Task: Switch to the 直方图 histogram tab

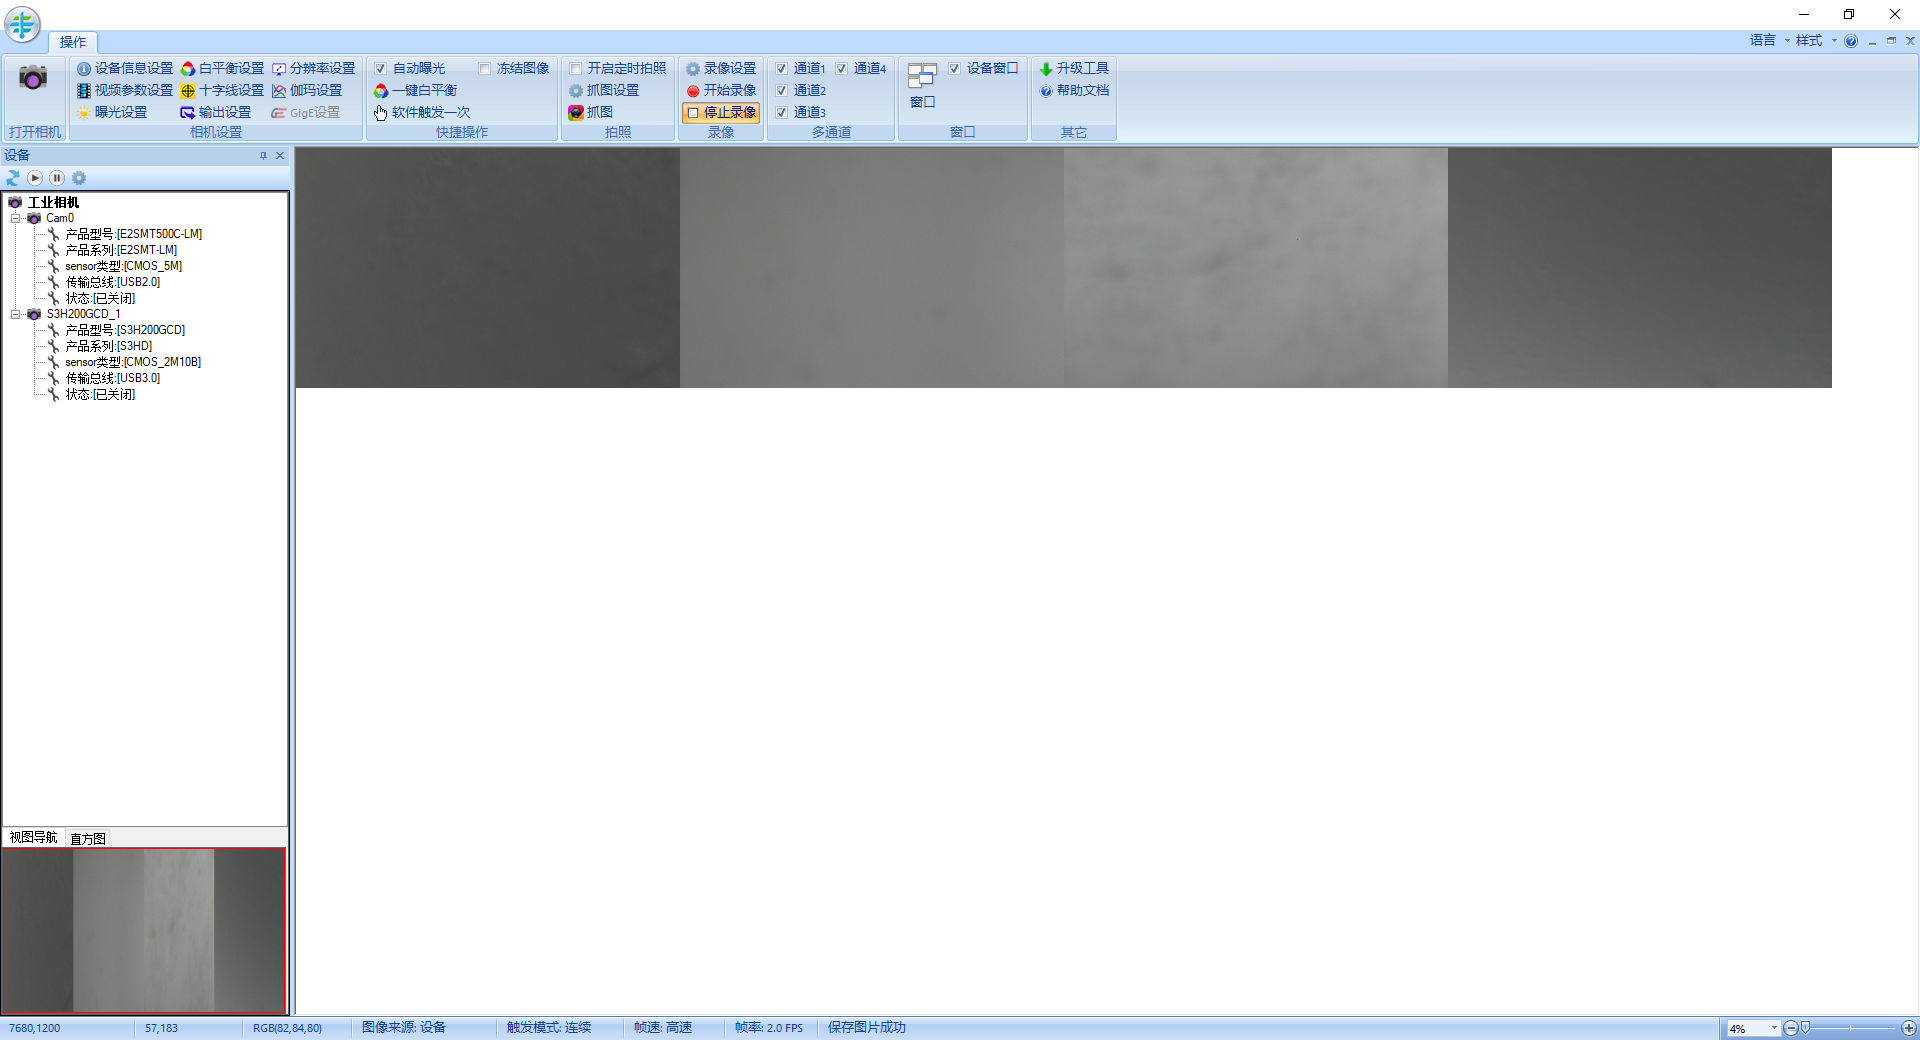Action: (x=86, y=838)
